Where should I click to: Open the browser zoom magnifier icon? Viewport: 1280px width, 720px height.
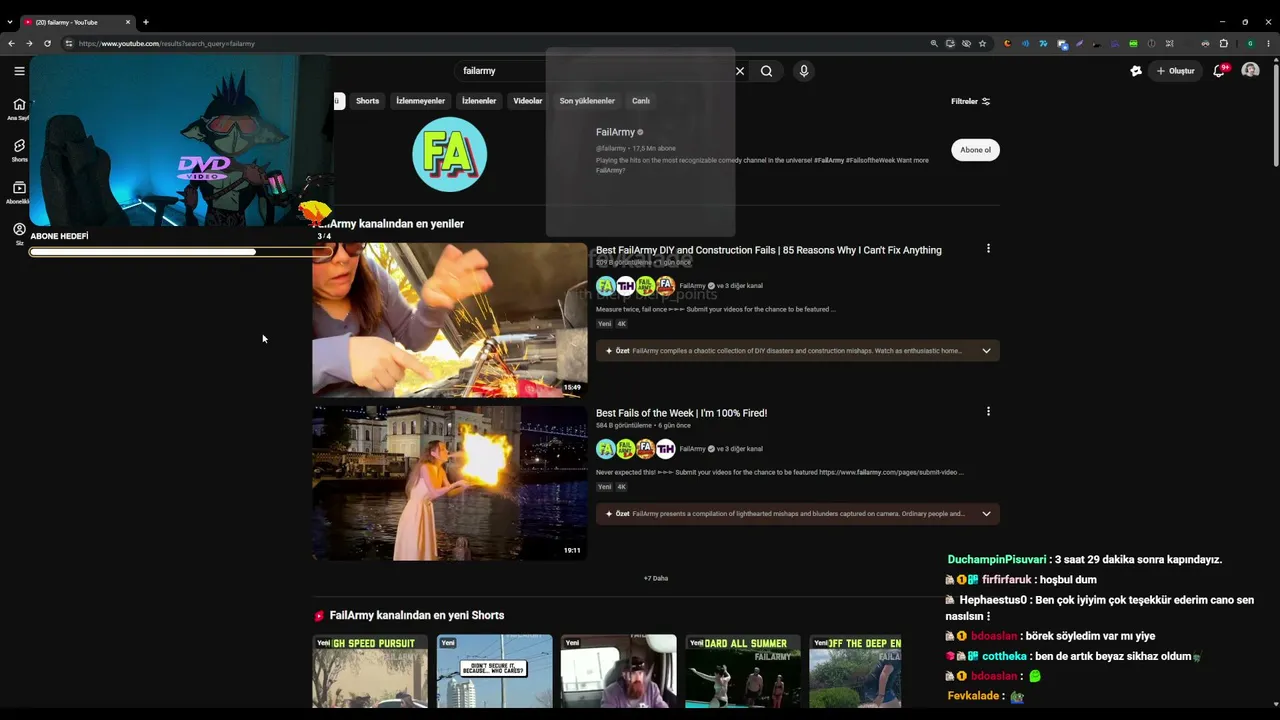pos(934,43)
